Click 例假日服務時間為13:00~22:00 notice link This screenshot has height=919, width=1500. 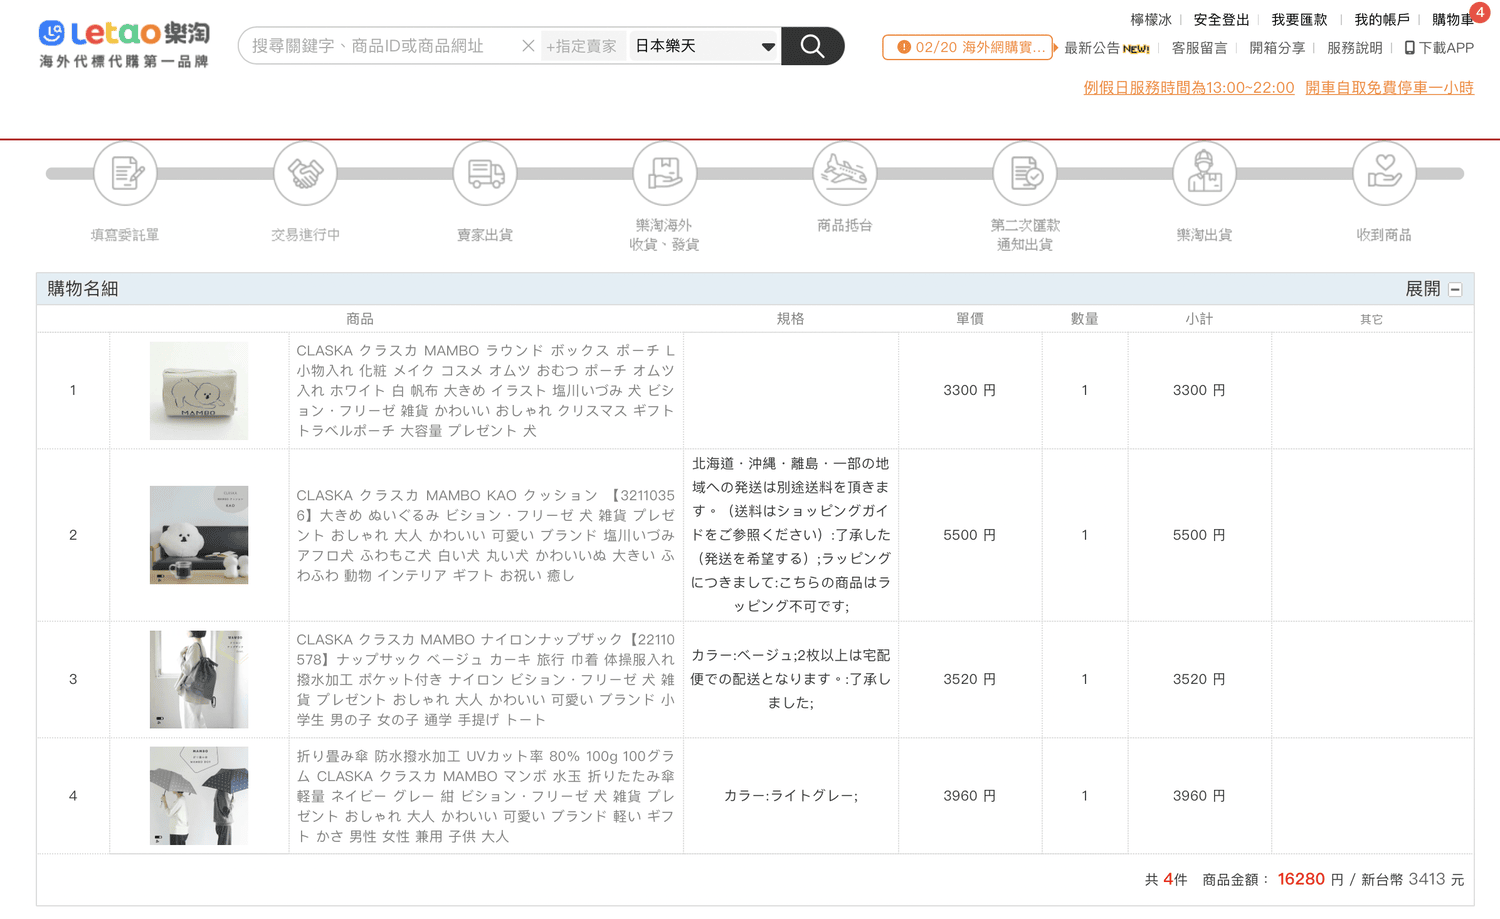pyautogui.click(x=1189, y=88)
